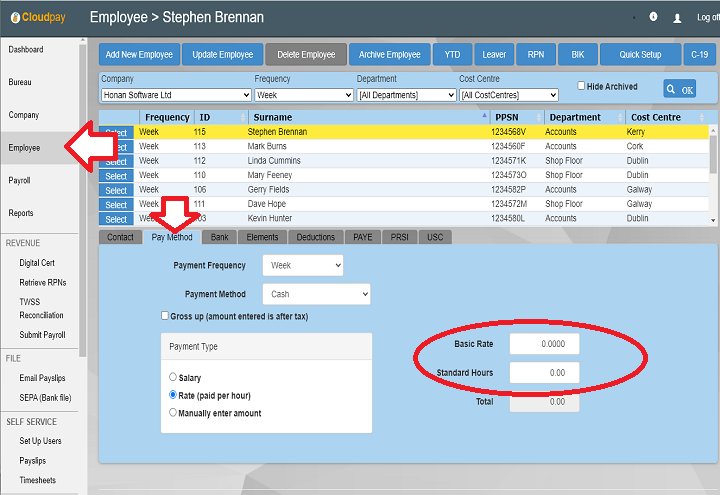720x495 pixels.
Task: Select the Salary payment type
Action: 173,378
